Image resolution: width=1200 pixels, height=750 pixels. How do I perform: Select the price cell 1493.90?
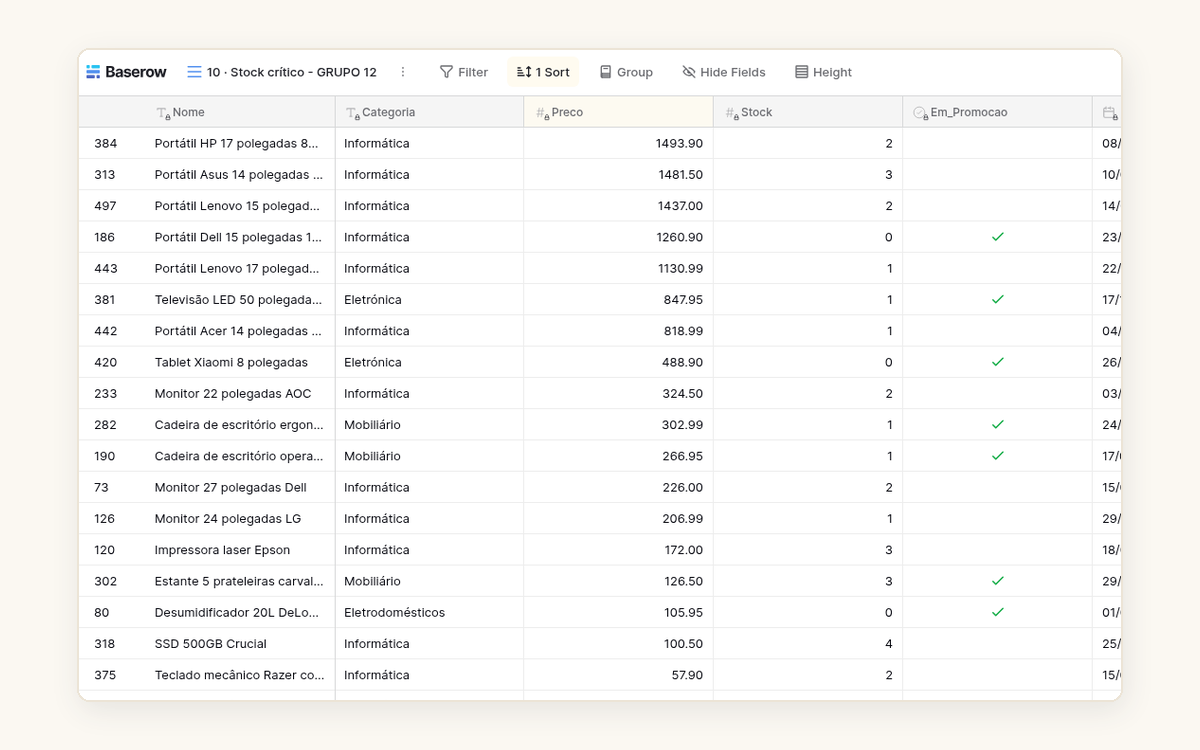(x=618, y=143)
